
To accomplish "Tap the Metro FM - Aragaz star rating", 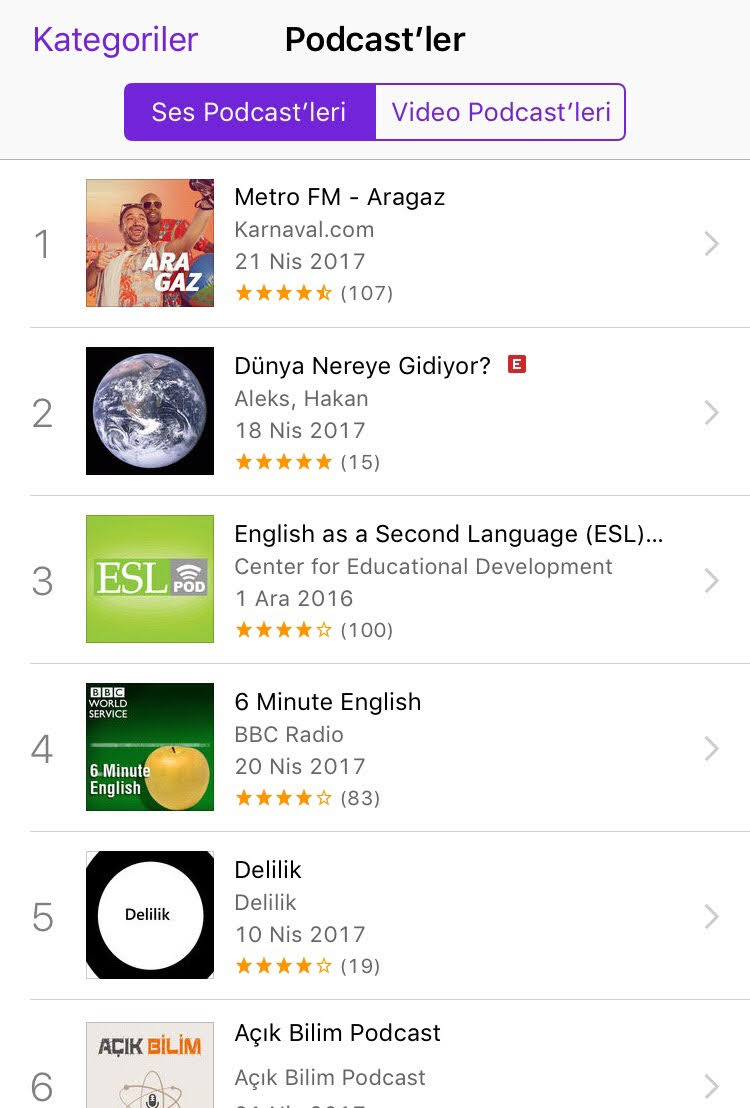I will coord(283,293).
